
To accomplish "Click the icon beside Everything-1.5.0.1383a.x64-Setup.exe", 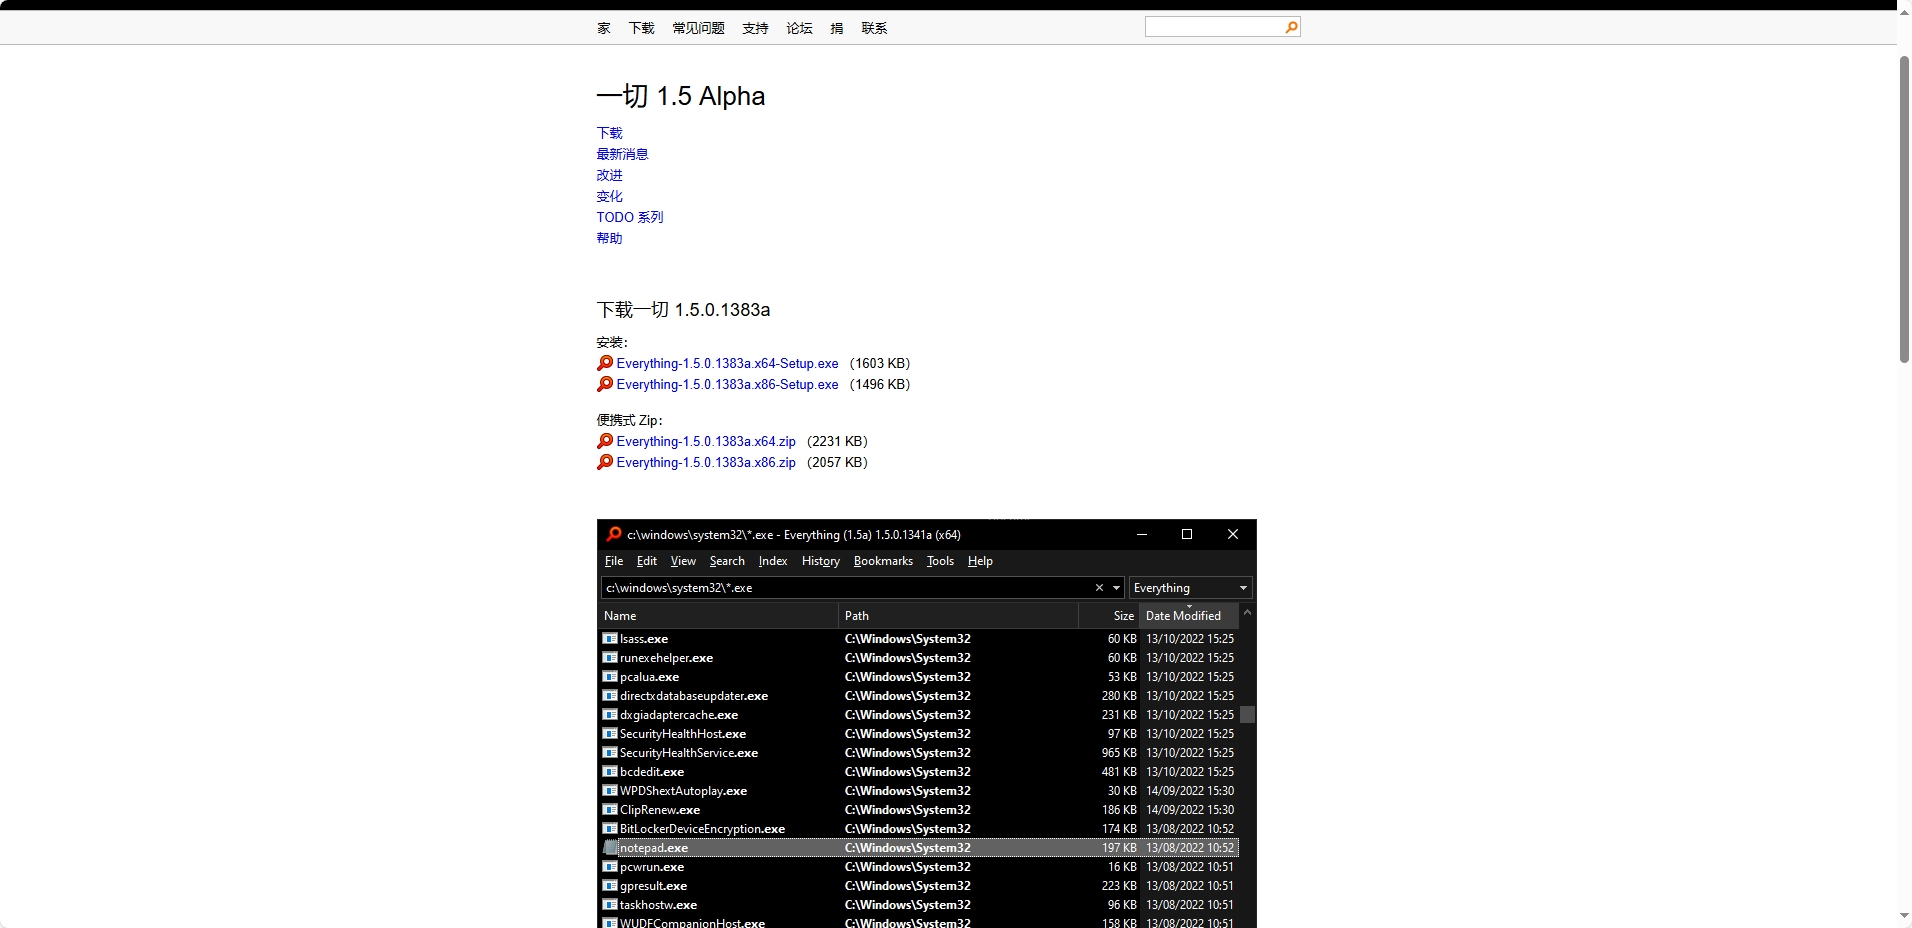I will pyautogui.click(x=605, y=363).
